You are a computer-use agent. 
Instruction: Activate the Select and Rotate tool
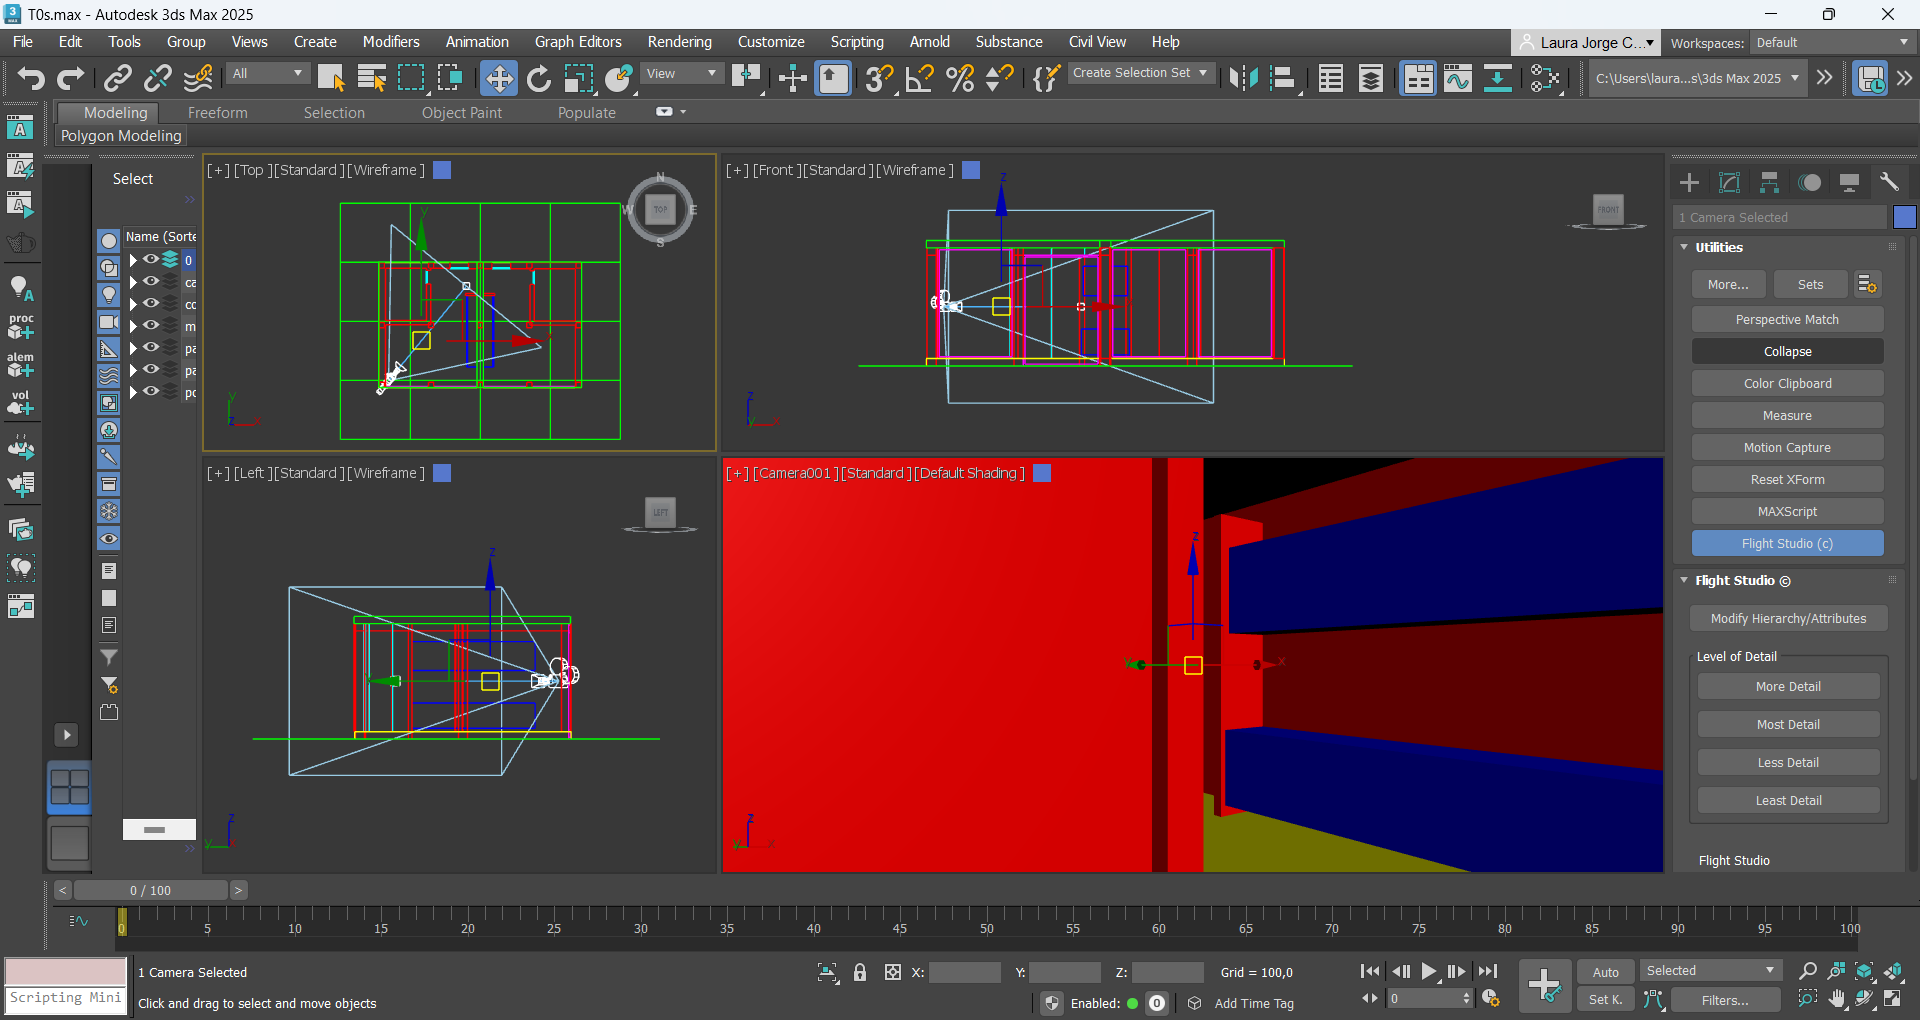[x=539, y=78]
